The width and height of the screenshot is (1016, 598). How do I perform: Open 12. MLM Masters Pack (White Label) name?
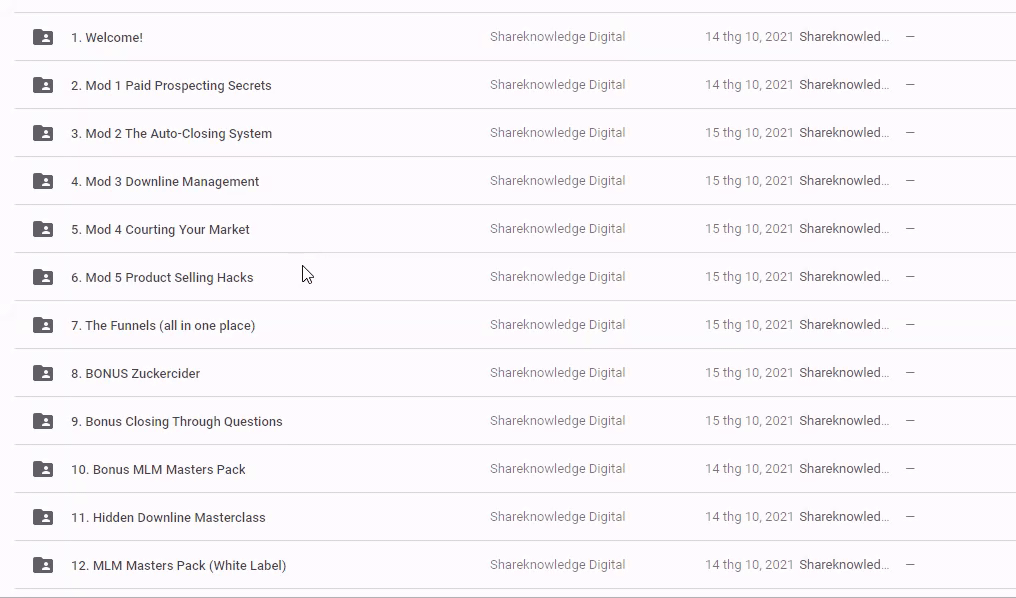pos(178,566)
